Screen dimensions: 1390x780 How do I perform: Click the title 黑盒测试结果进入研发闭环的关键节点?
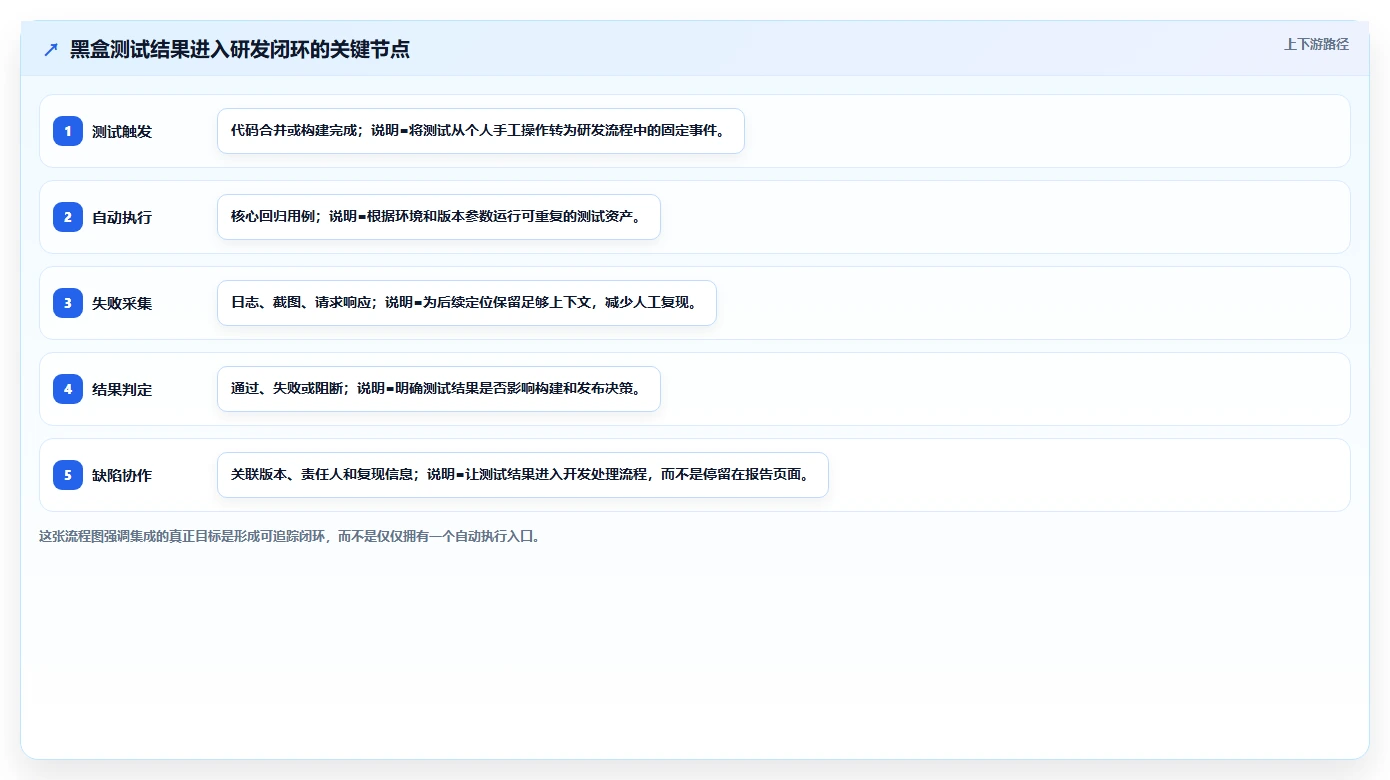point(240,49)
